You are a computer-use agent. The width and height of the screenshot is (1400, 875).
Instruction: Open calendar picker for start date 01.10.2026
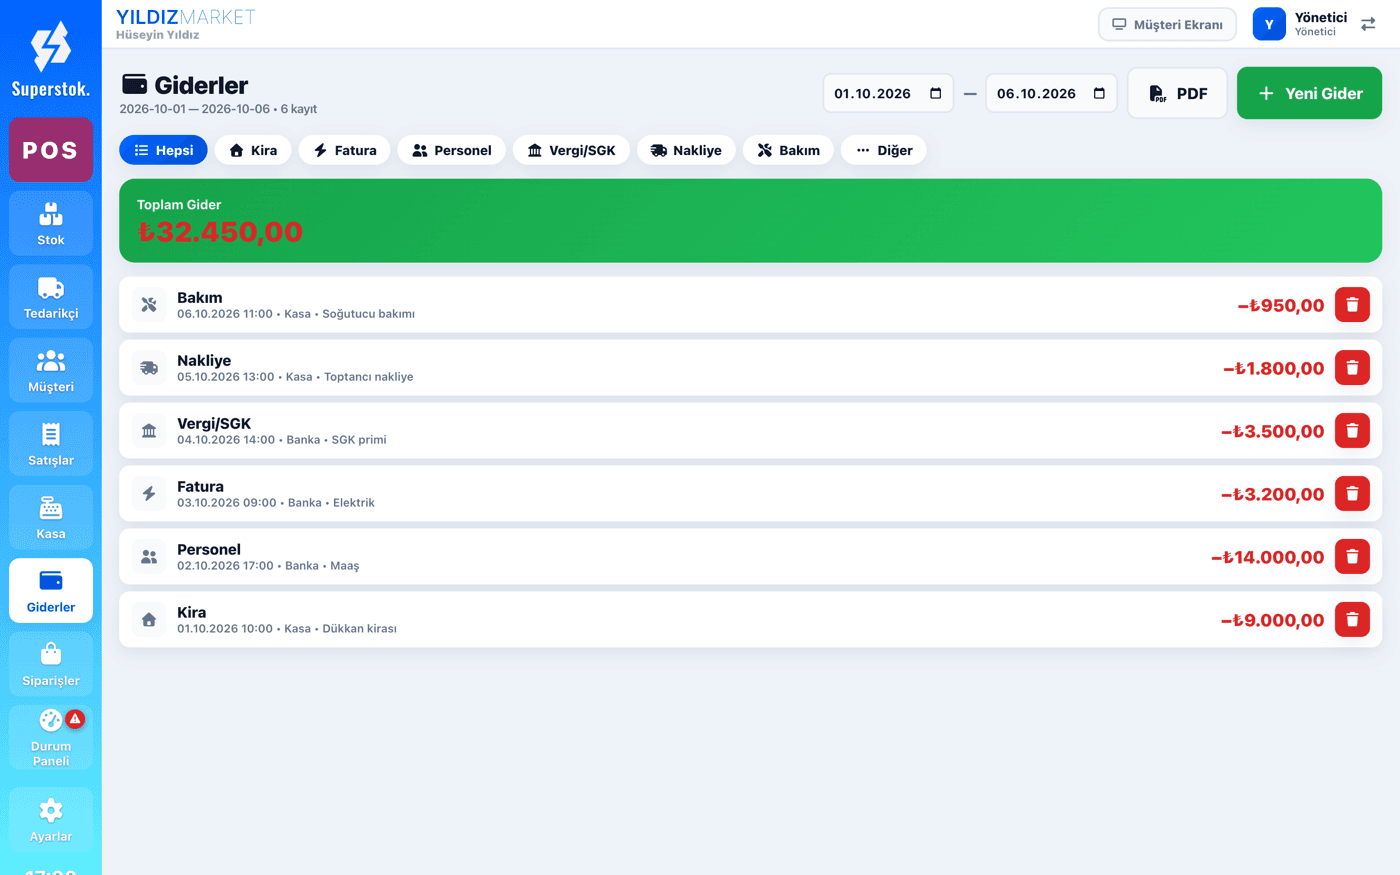point(936,93)
